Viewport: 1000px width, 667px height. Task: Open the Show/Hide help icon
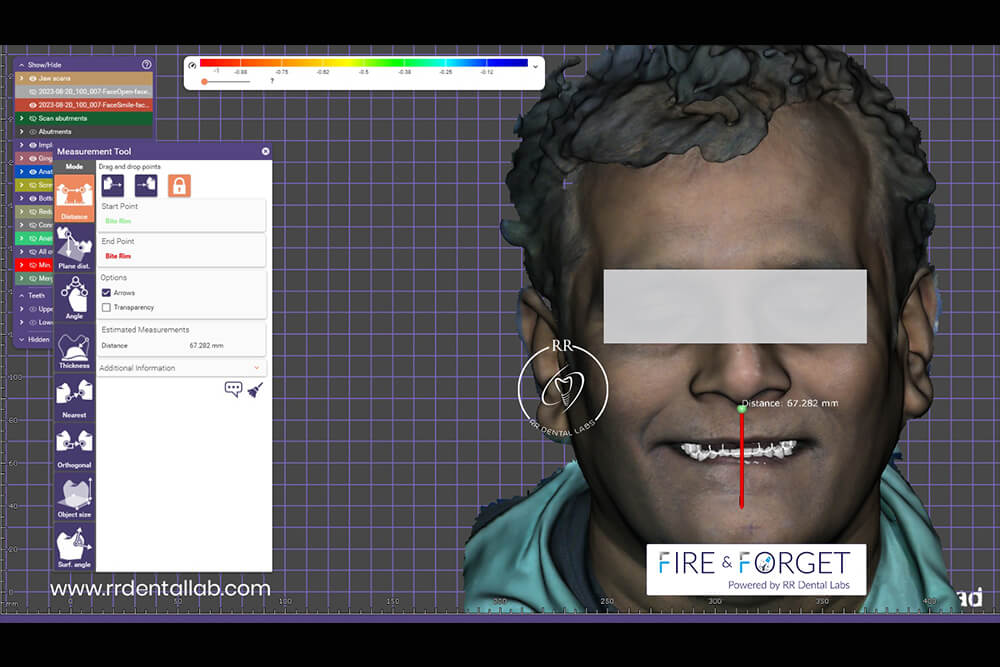pos(147,64)
